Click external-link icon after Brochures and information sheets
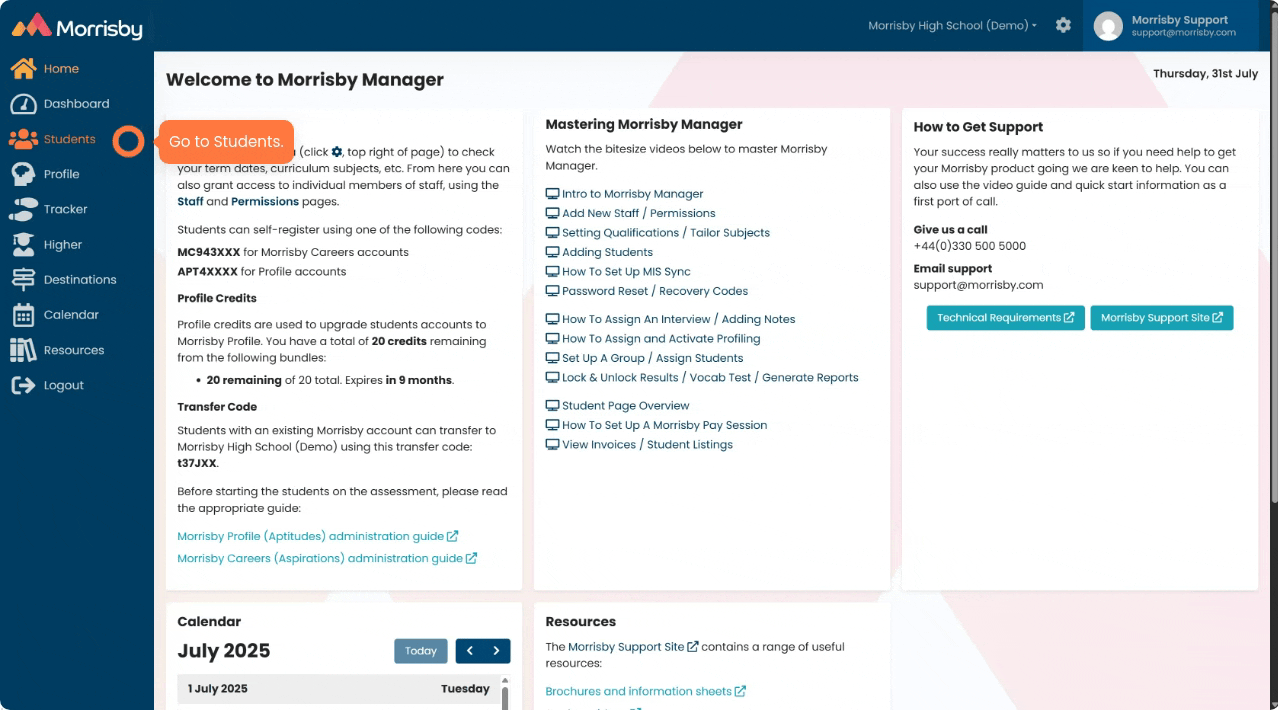 (741, 691)
